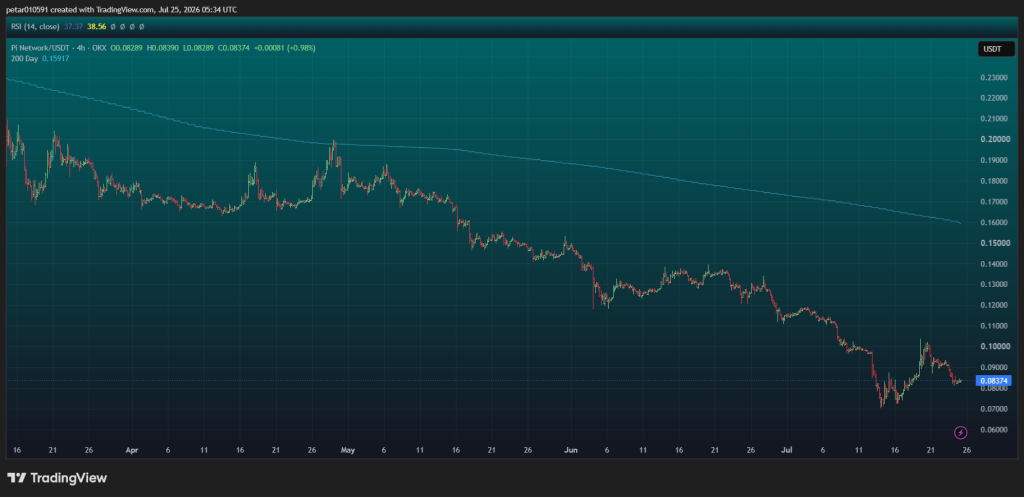Screen dimensions: 1024x497
Task: Click the 0.14000 price axis label
Action: pos(993,264)
